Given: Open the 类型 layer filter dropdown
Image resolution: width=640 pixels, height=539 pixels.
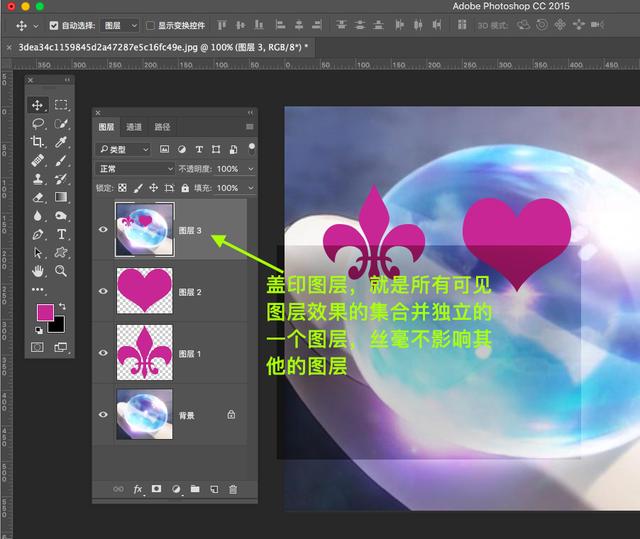Looking at the screenshot, I should pyautogui.click(x=123, y=150).
